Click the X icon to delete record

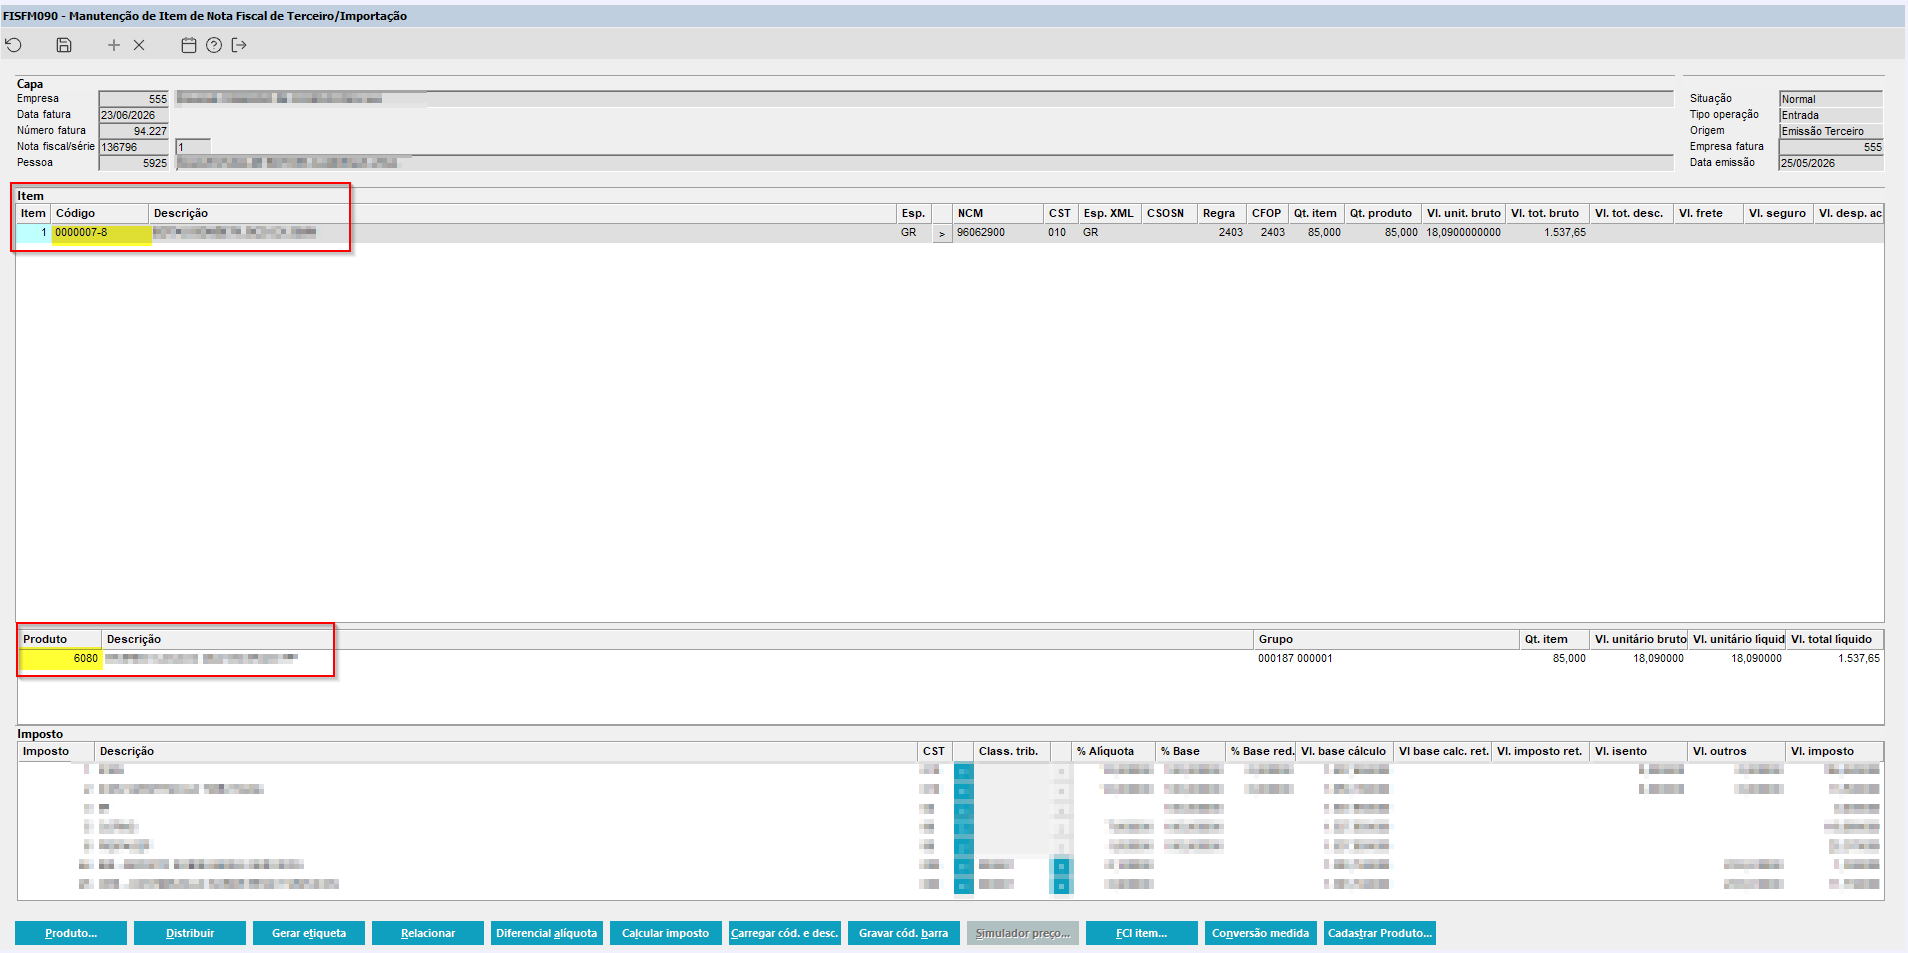(x=139, y=45)
